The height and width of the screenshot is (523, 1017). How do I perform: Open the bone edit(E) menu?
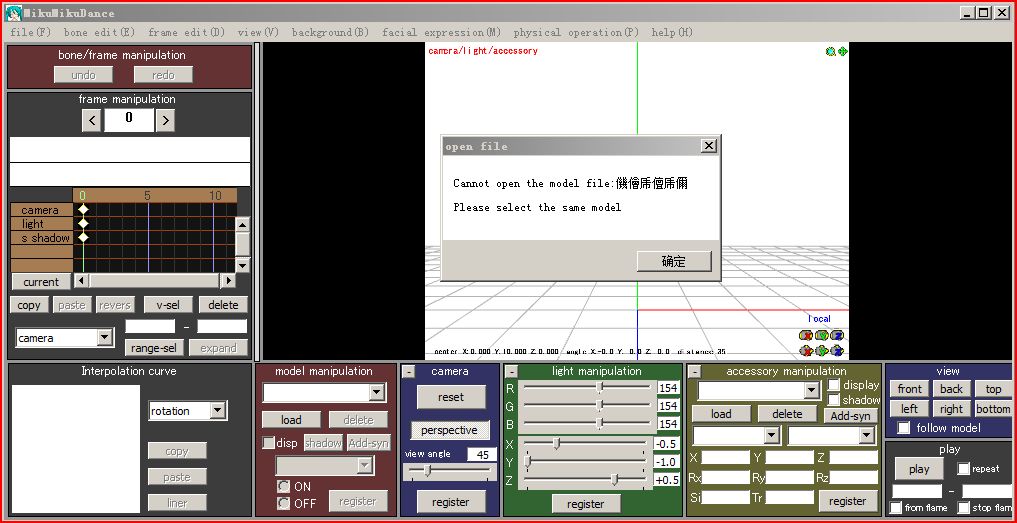click(x=99, y=32)
